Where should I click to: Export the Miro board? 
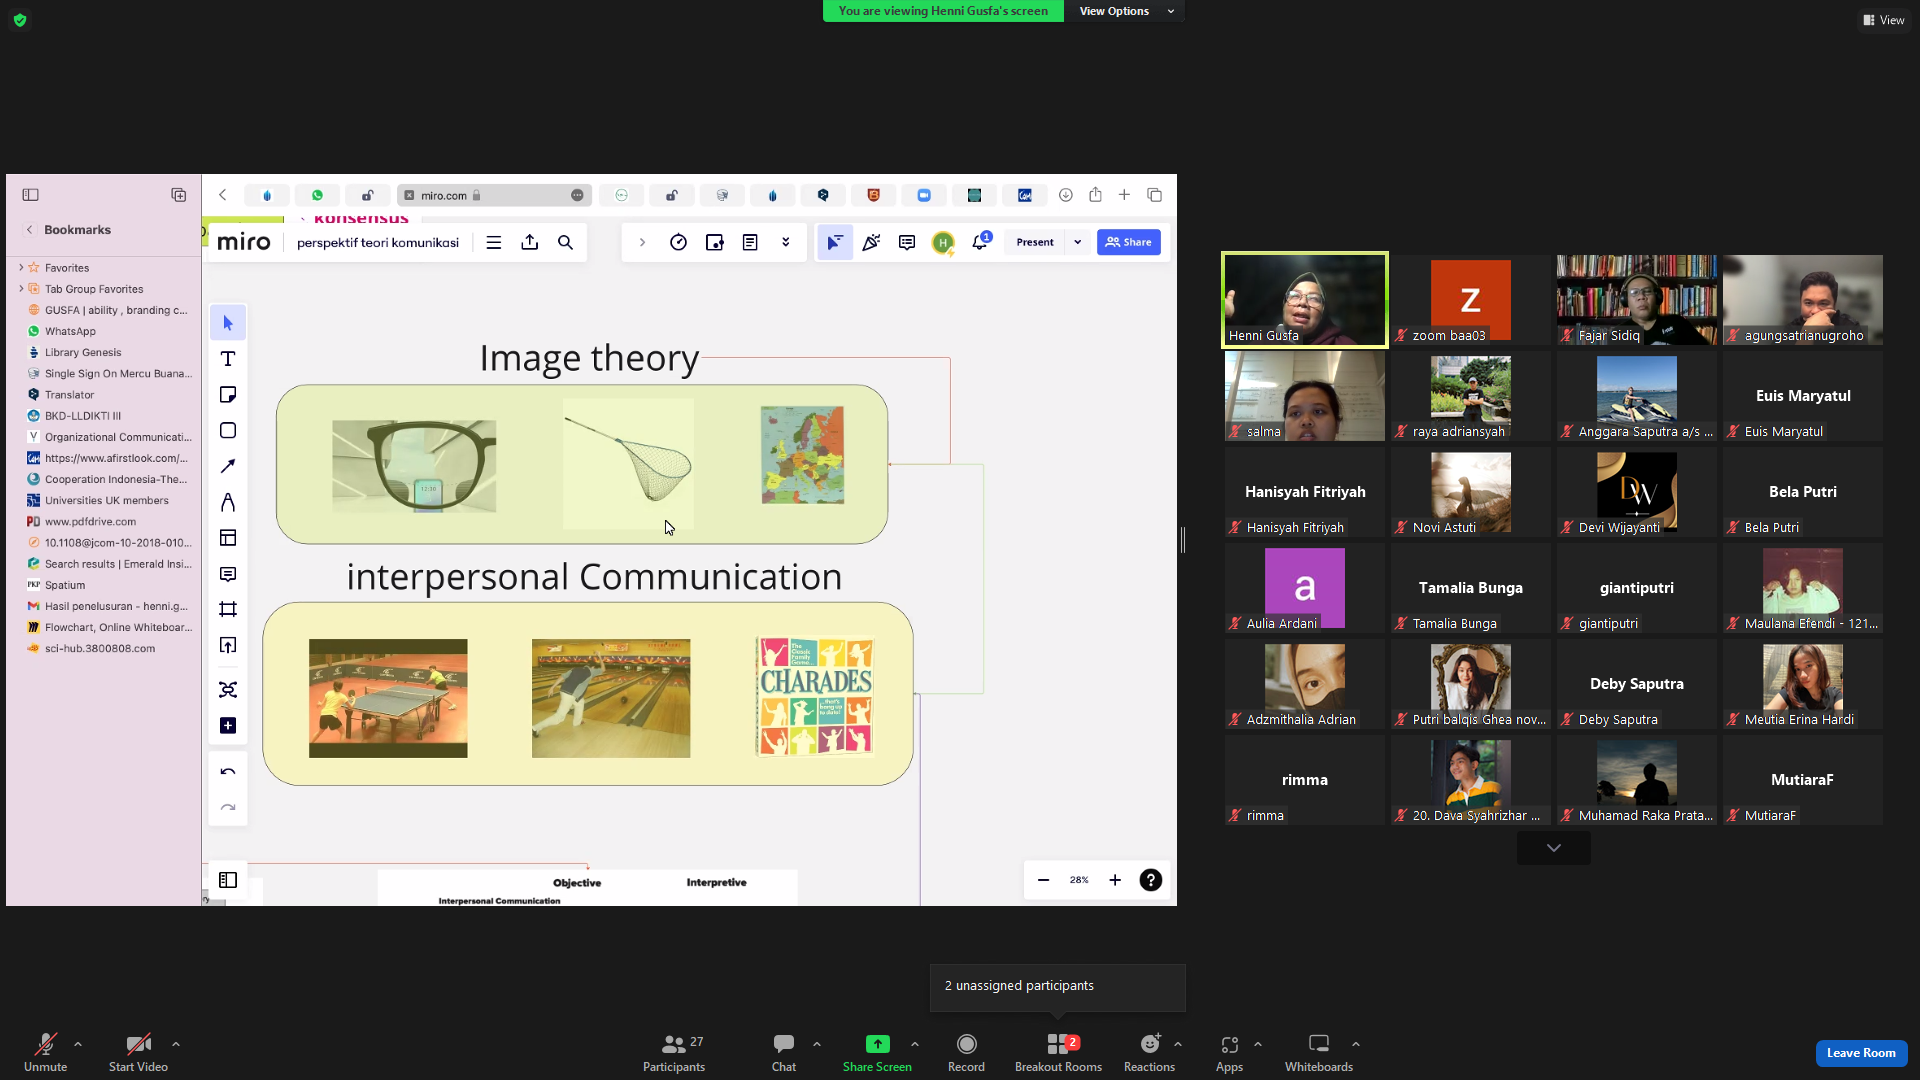(x=530, y=242)
